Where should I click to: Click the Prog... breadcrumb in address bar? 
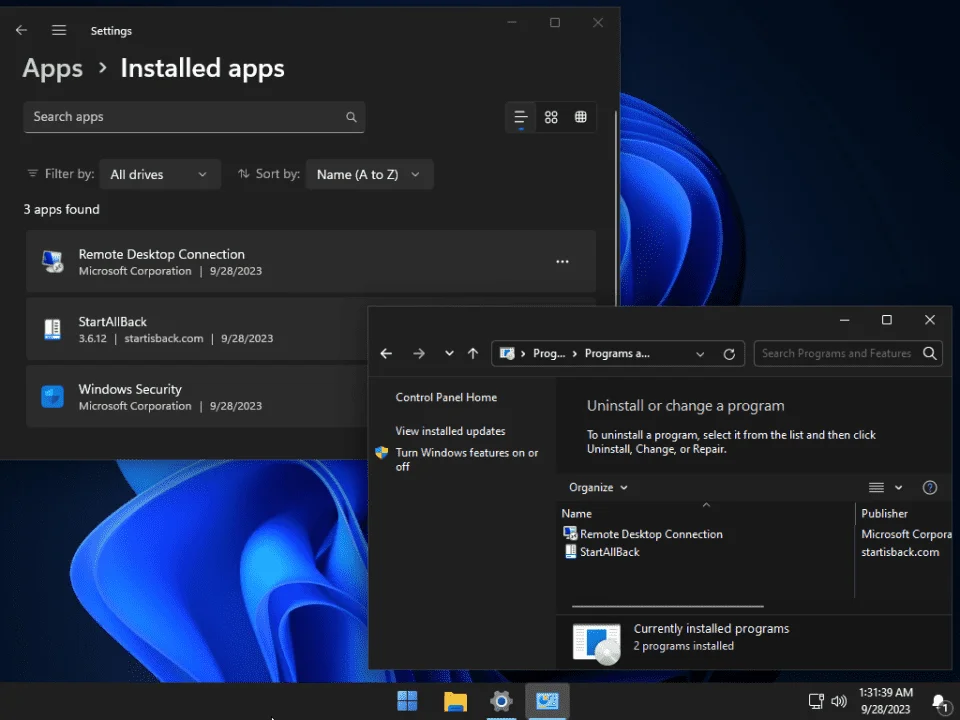coord(549,353)
